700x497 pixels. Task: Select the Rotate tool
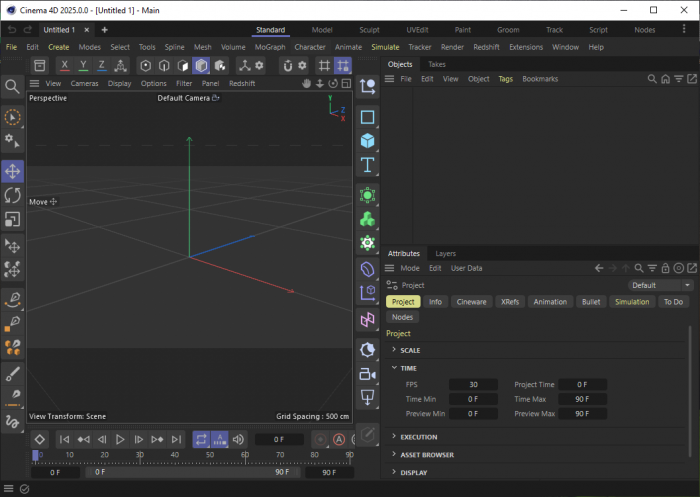click(x=13, y=195)
